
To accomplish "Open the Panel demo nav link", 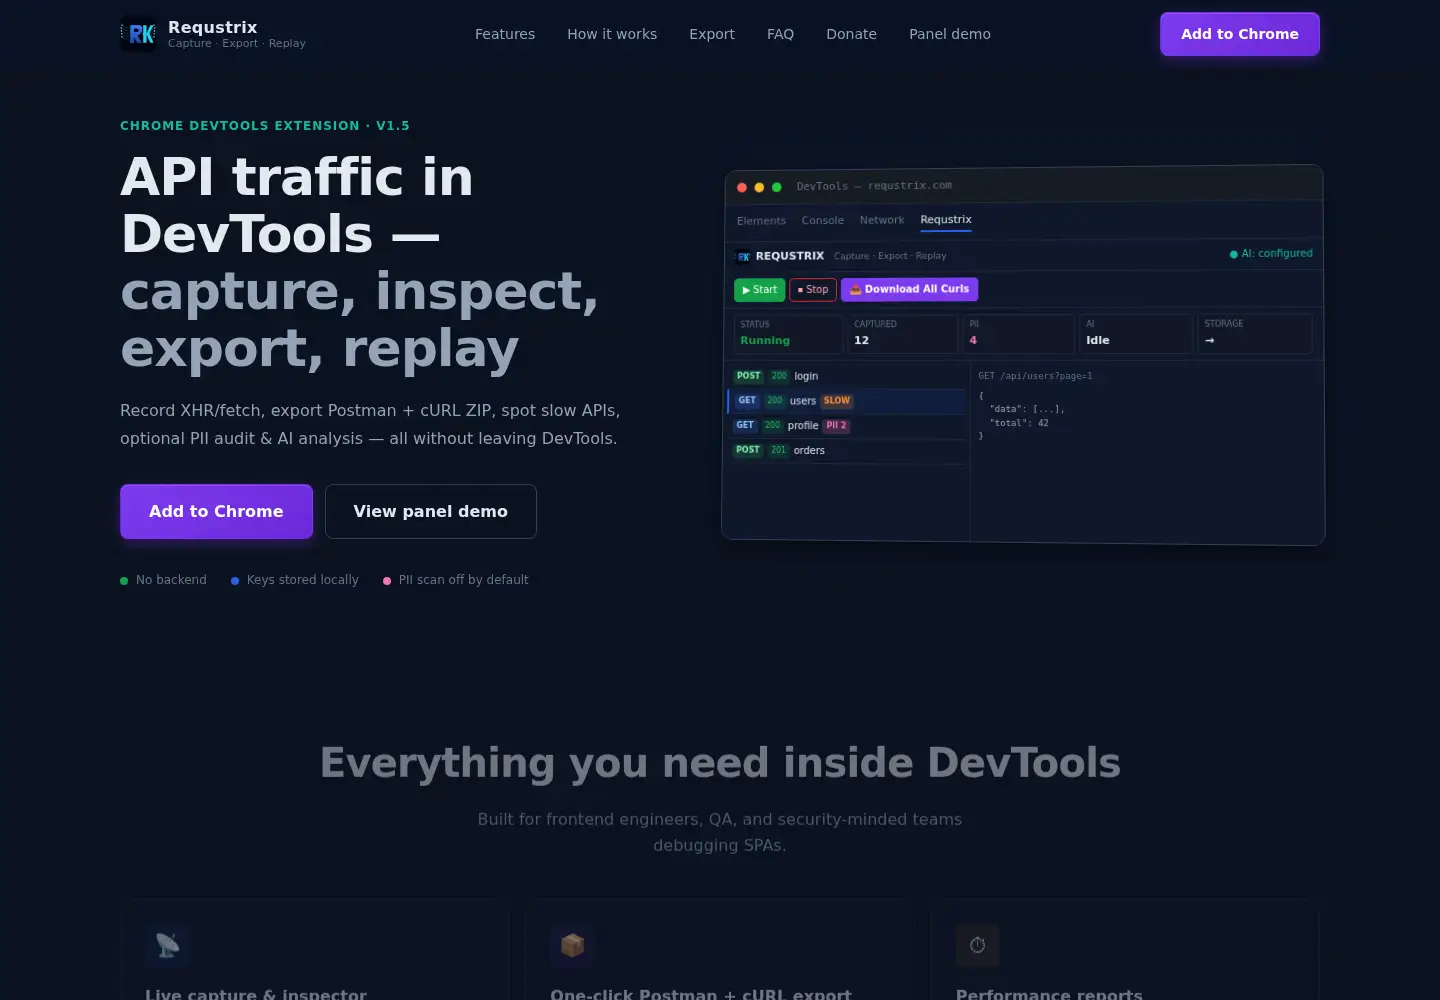I will point(950,34).
